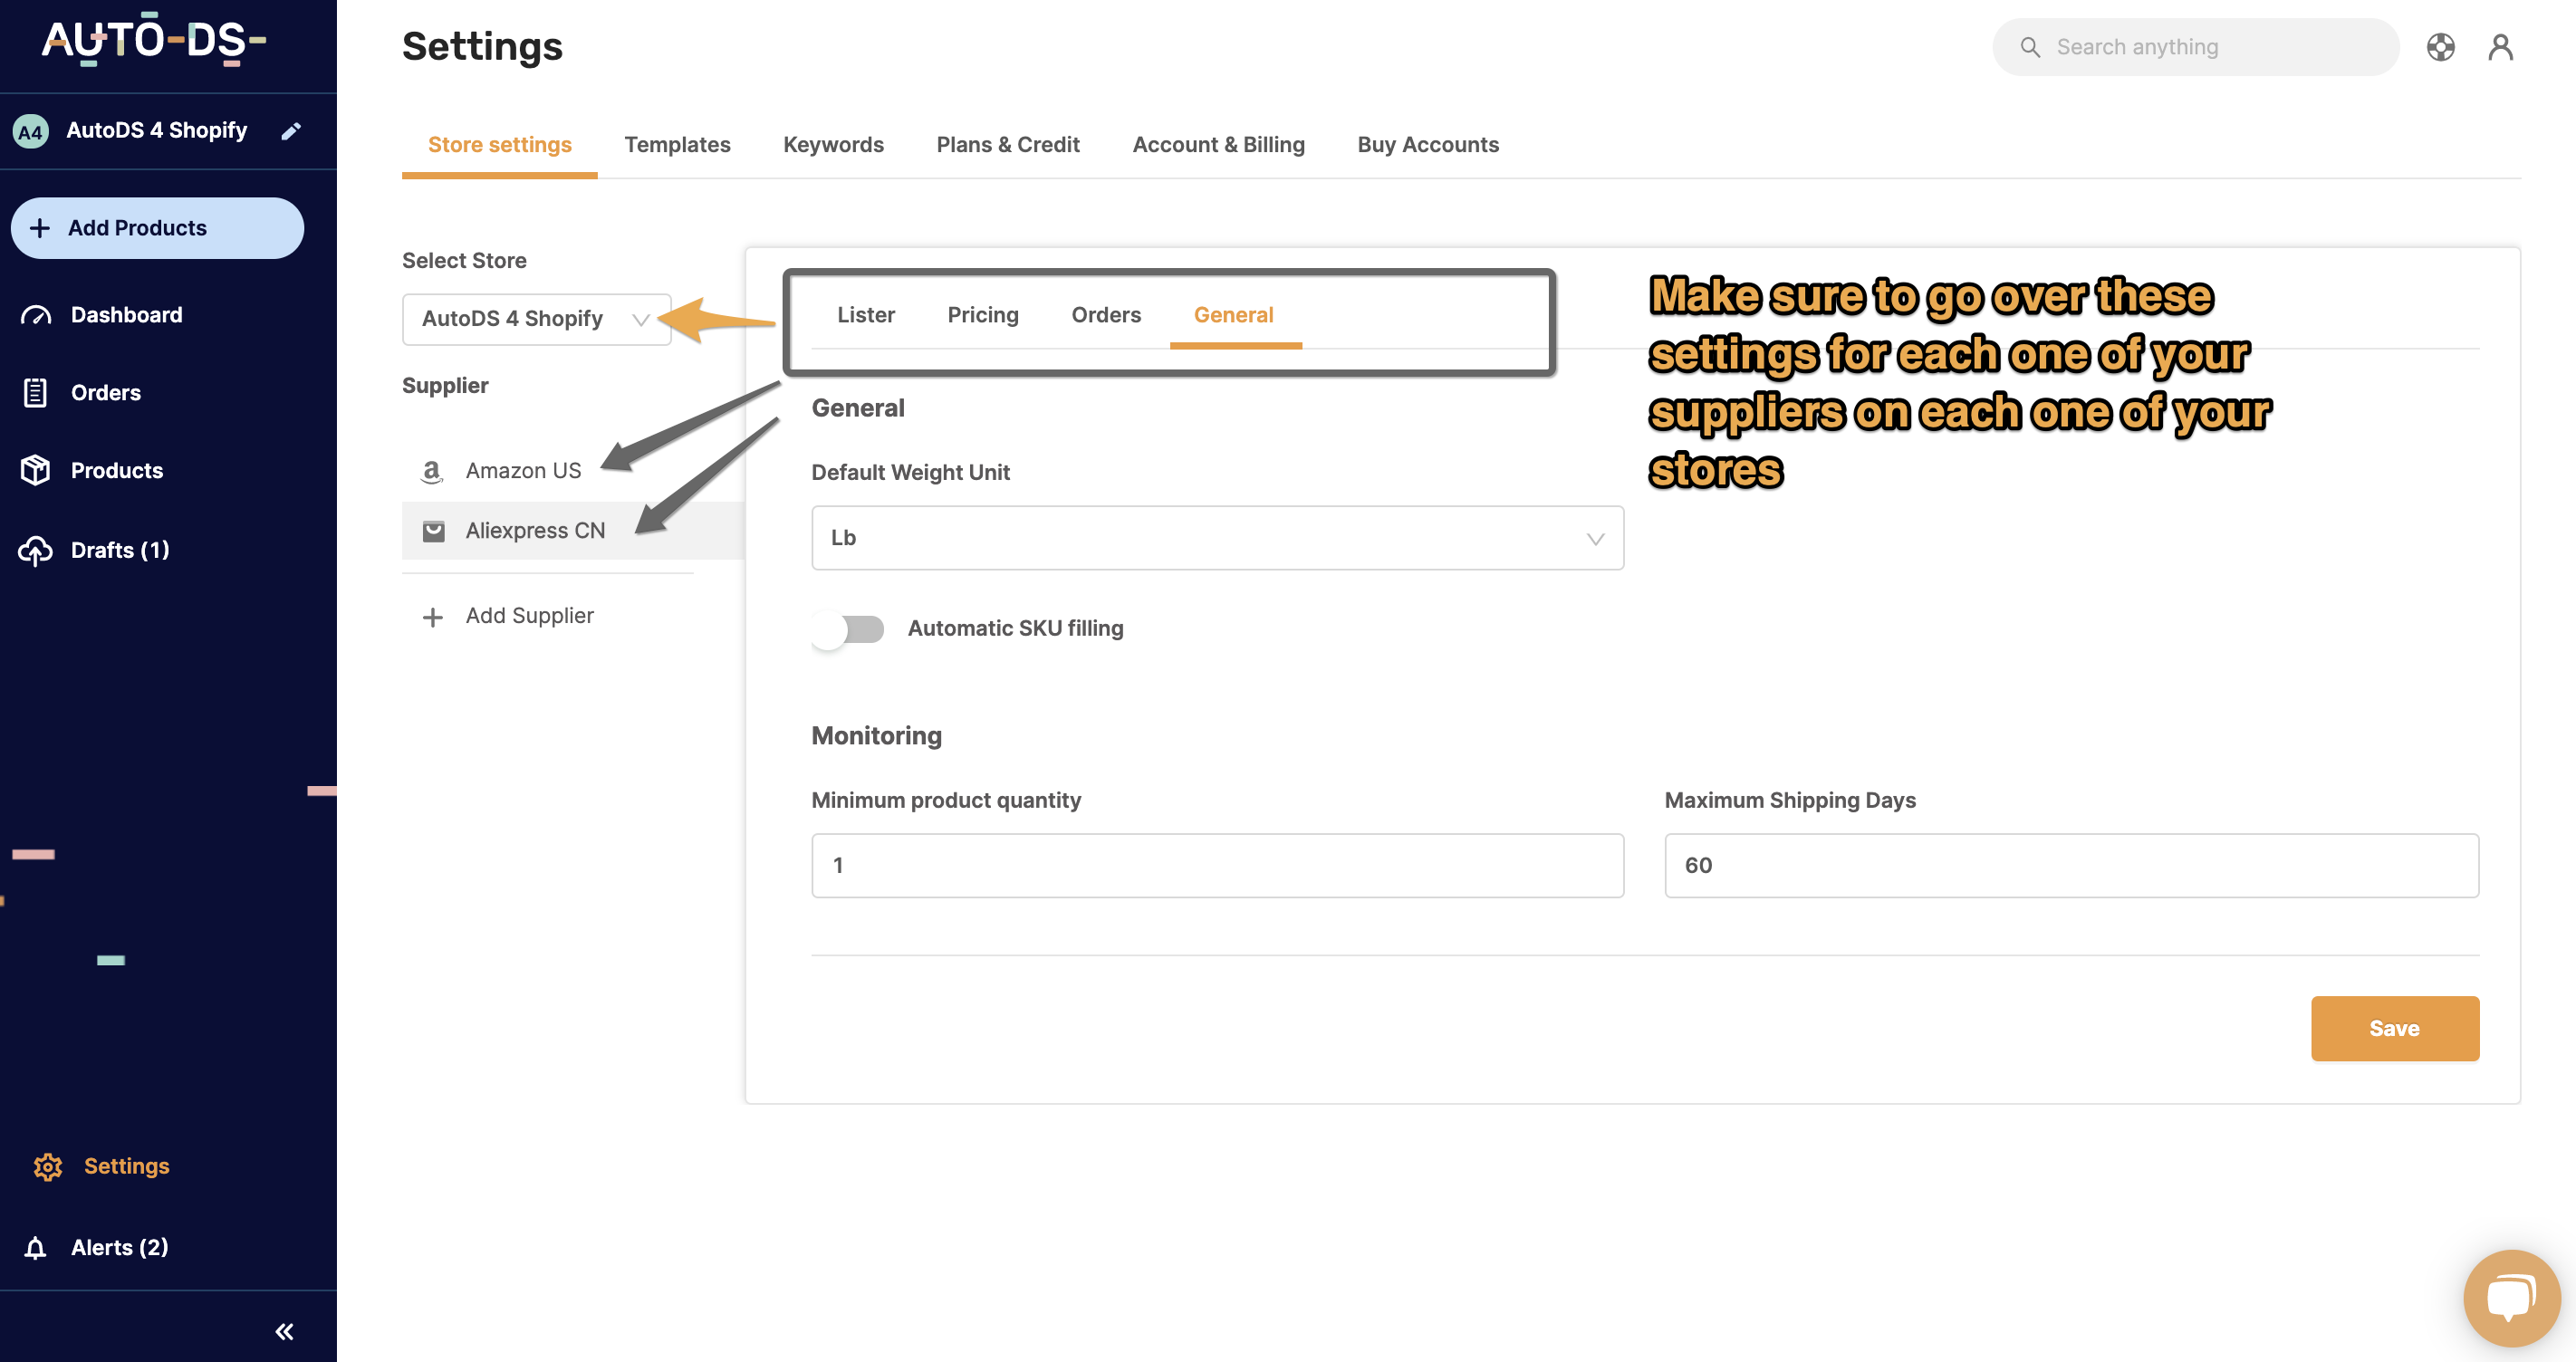The width and height of the screenshot is (2576, 1362).
Task: Collapse sidebar with double chevron icon
Action: [x=285, y=1331]
